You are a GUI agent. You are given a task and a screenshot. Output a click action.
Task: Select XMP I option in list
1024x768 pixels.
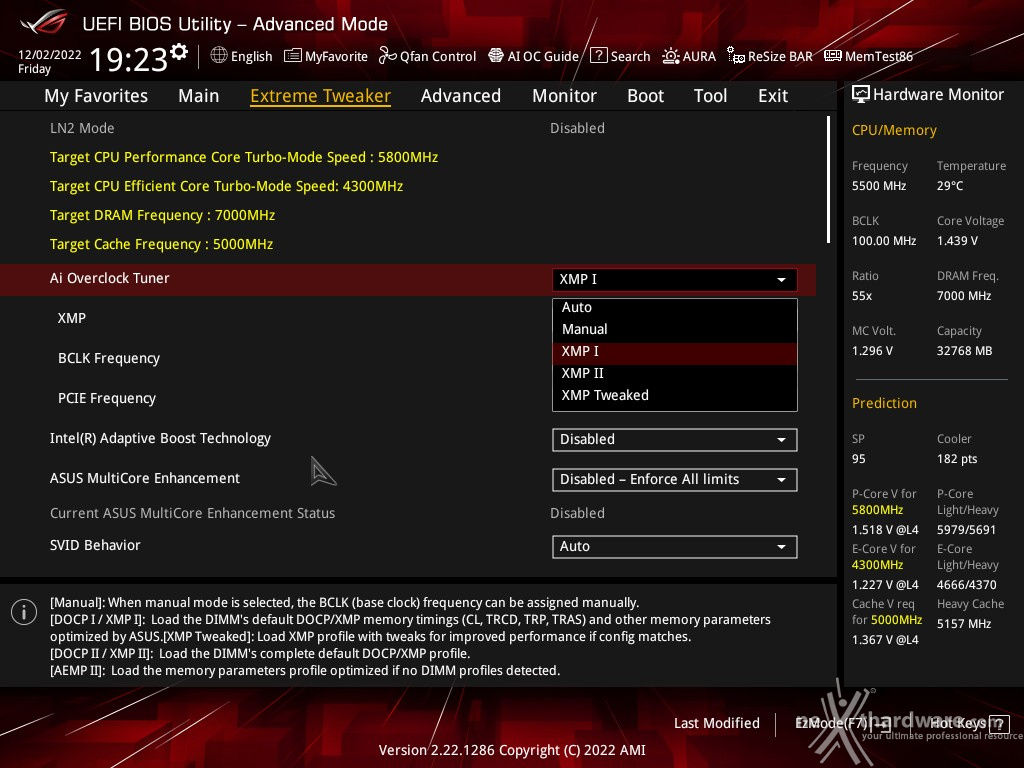pyautogui.click(x=675, y=351)
